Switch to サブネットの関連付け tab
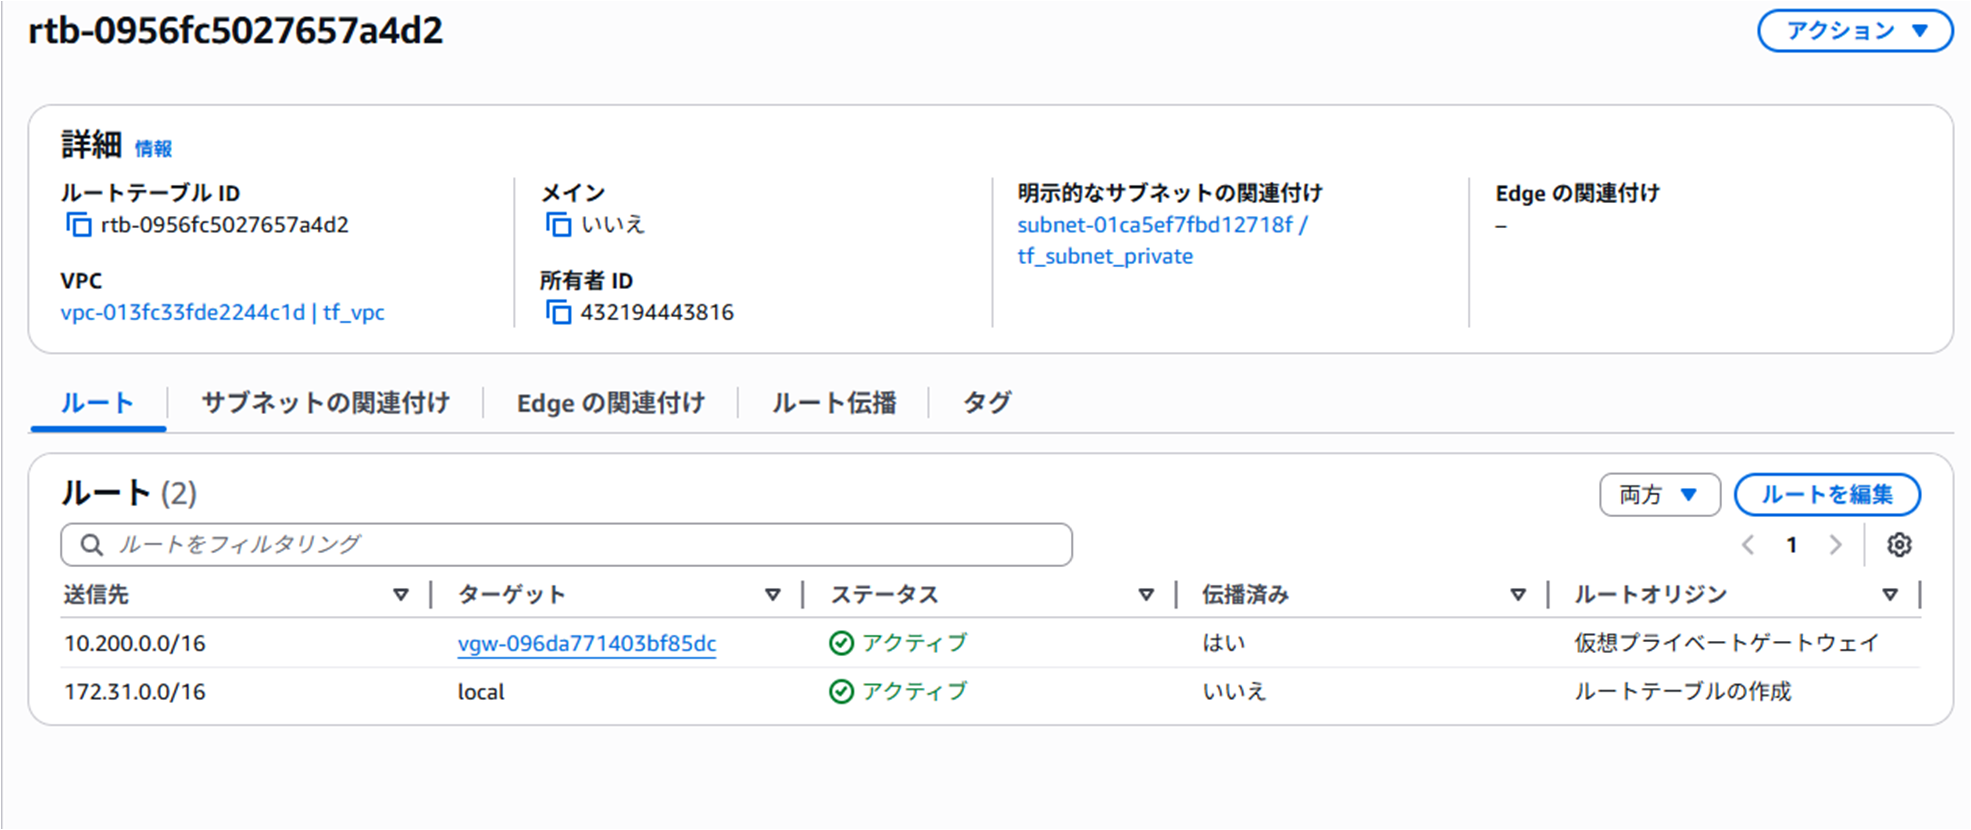The width and height of the screenshot is (1971, 830). tap(325, 403)
